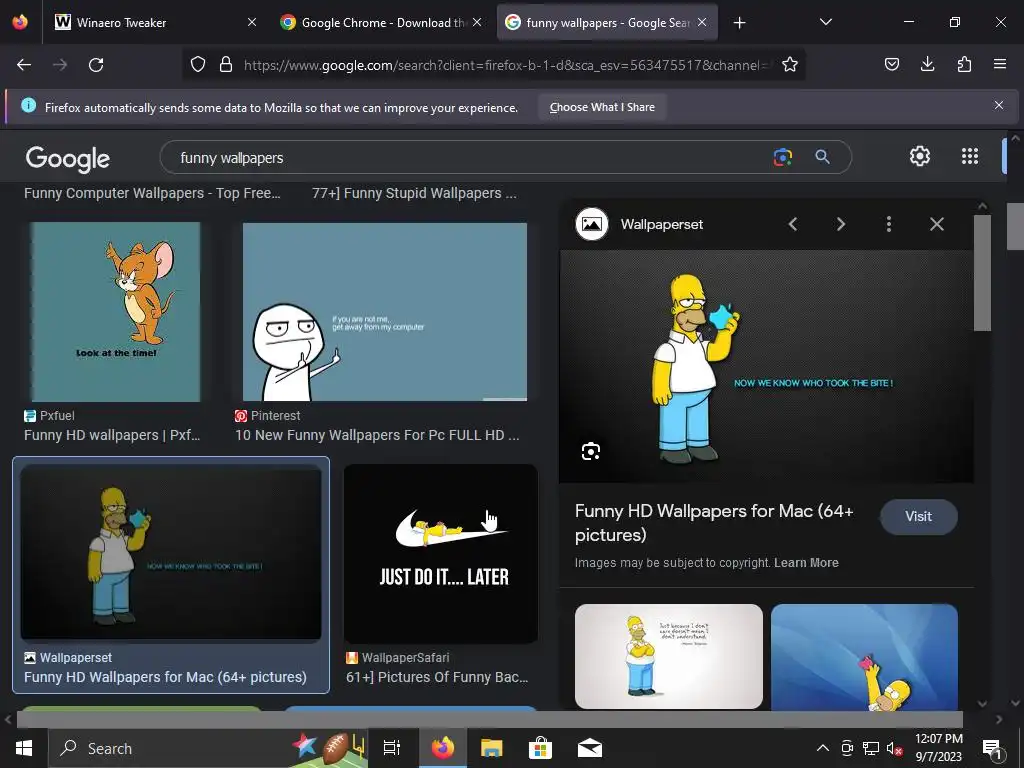Open 61+ Pictures Of Funny Backgrounds link
This screenshot has height=768, width=1024.
437,677
